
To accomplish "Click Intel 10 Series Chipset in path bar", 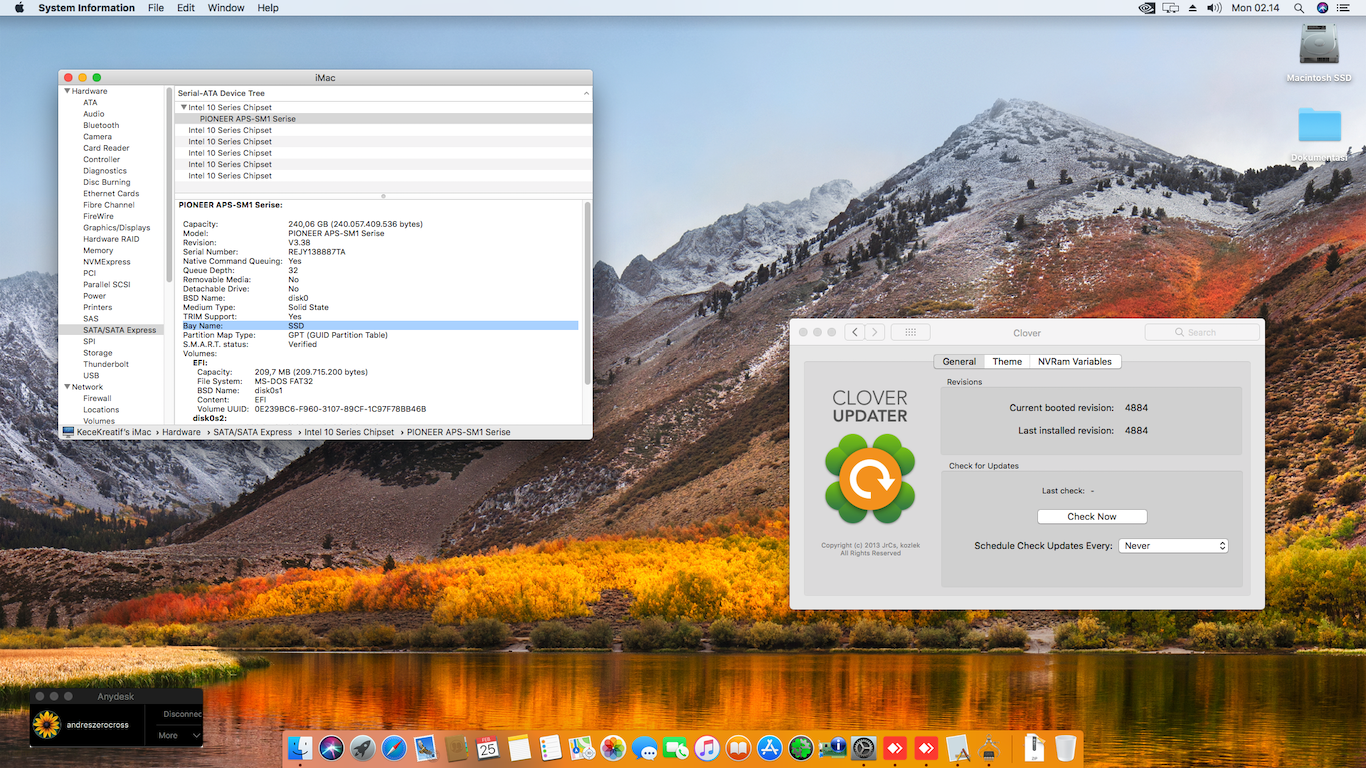I will coord(349,432).
